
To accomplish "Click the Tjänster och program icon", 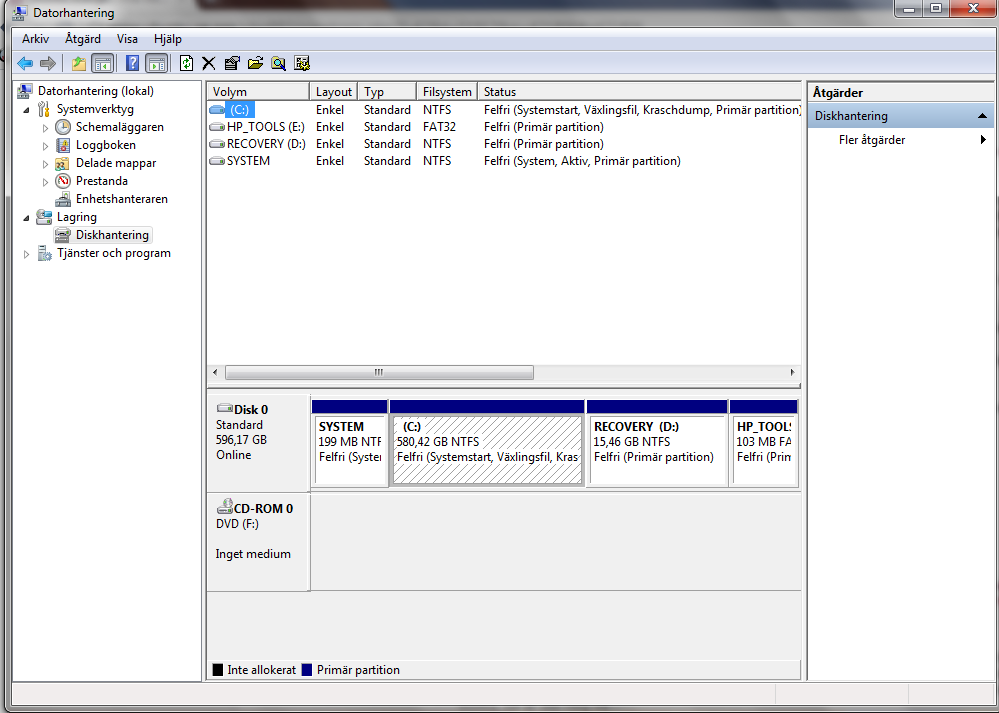I will click(44, 253).
